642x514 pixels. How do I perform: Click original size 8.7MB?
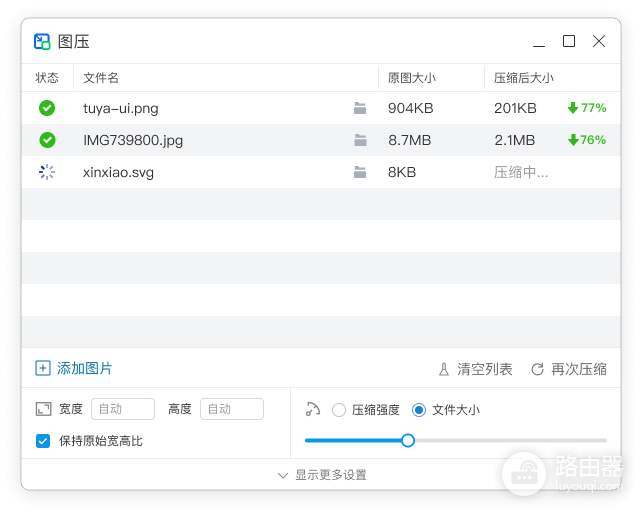tap(409, 140)
